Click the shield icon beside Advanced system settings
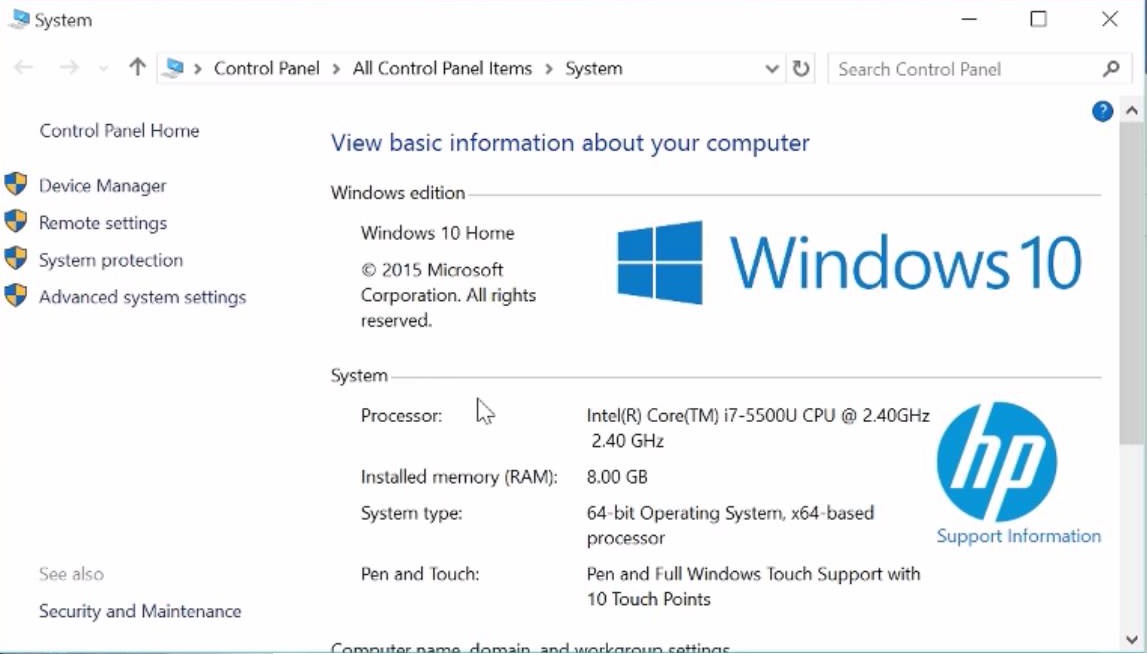The width and height of the screenshot is (1147, 654). click(x=15, y=295)
